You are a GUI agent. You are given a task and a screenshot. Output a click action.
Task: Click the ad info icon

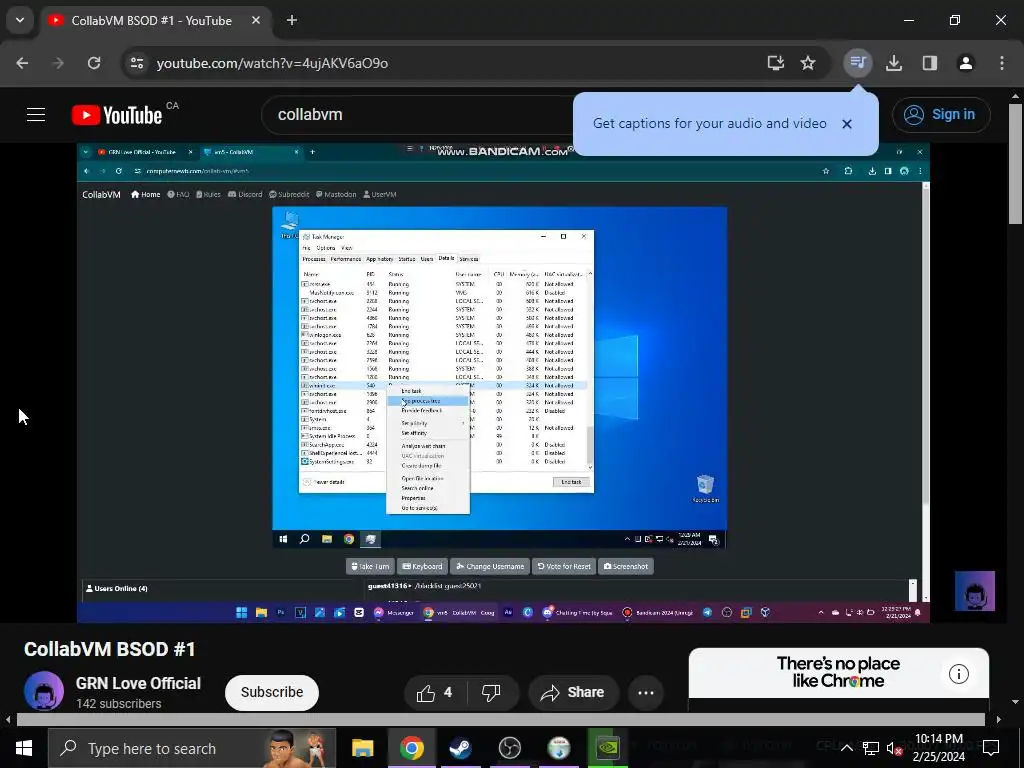click(959, 674)
